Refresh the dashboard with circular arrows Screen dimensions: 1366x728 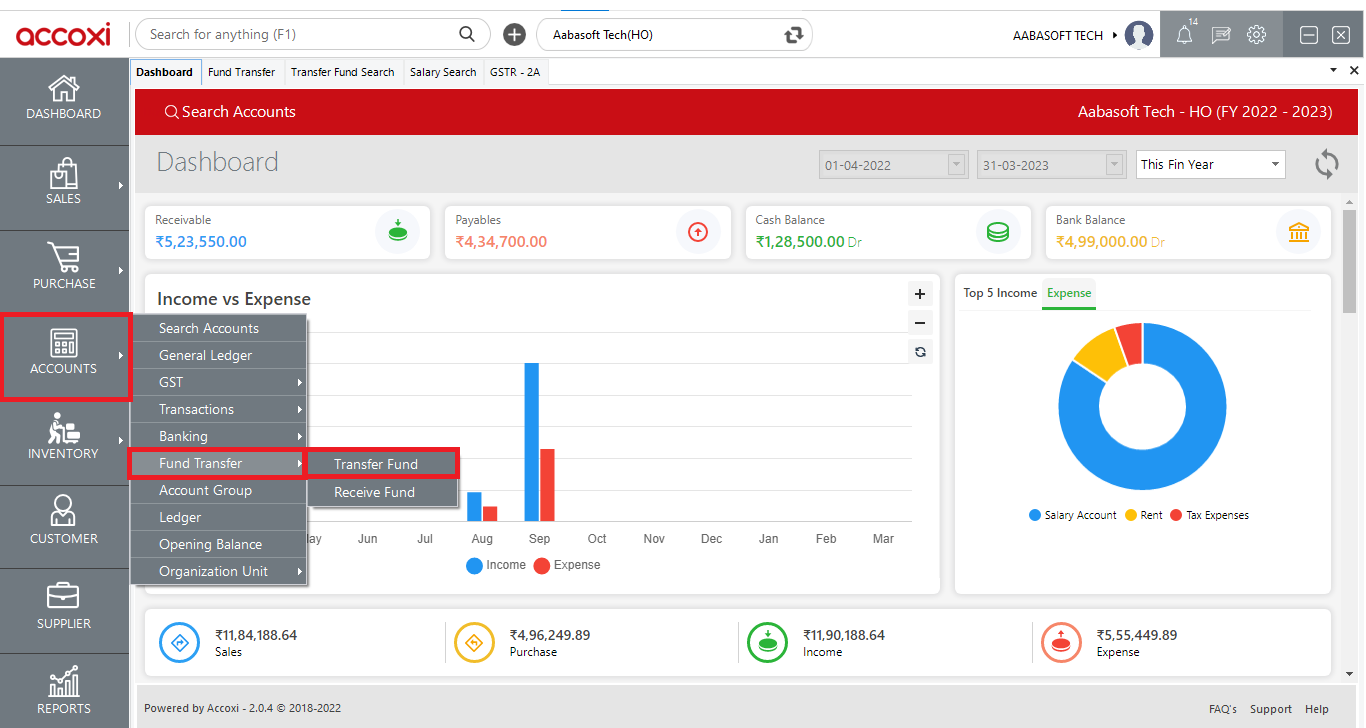[1326, 164]
